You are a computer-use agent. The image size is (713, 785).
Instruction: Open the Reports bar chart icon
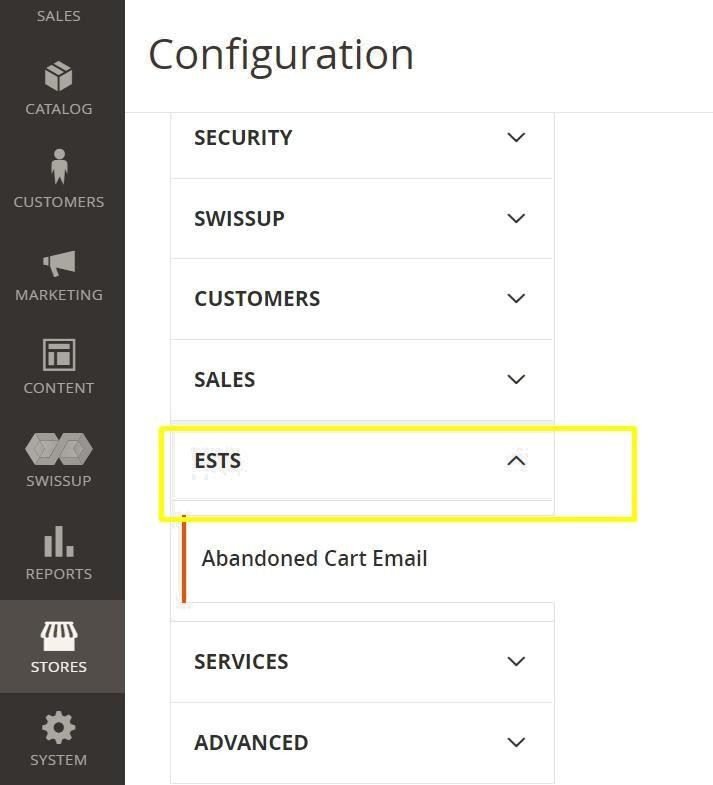(x=59, y=541)
